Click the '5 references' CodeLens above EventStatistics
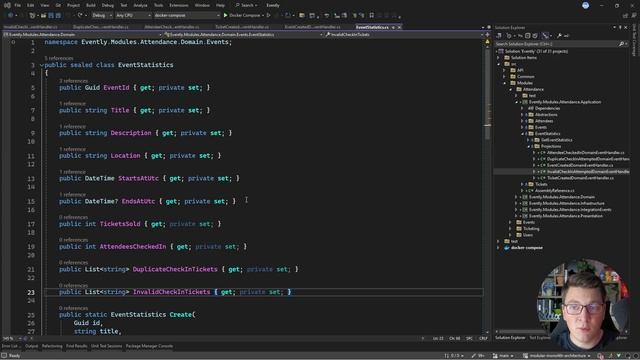 [x=59, y=58]
